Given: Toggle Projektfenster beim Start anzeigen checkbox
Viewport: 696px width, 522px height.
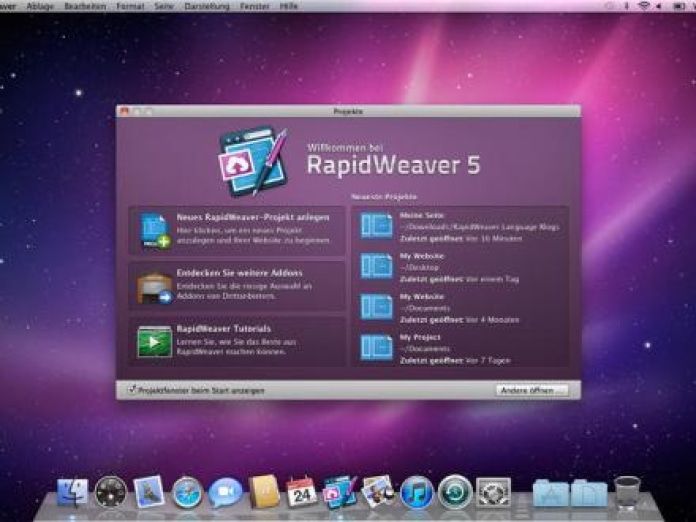Looking at the screenshot, I should click(x=132, y=390).
